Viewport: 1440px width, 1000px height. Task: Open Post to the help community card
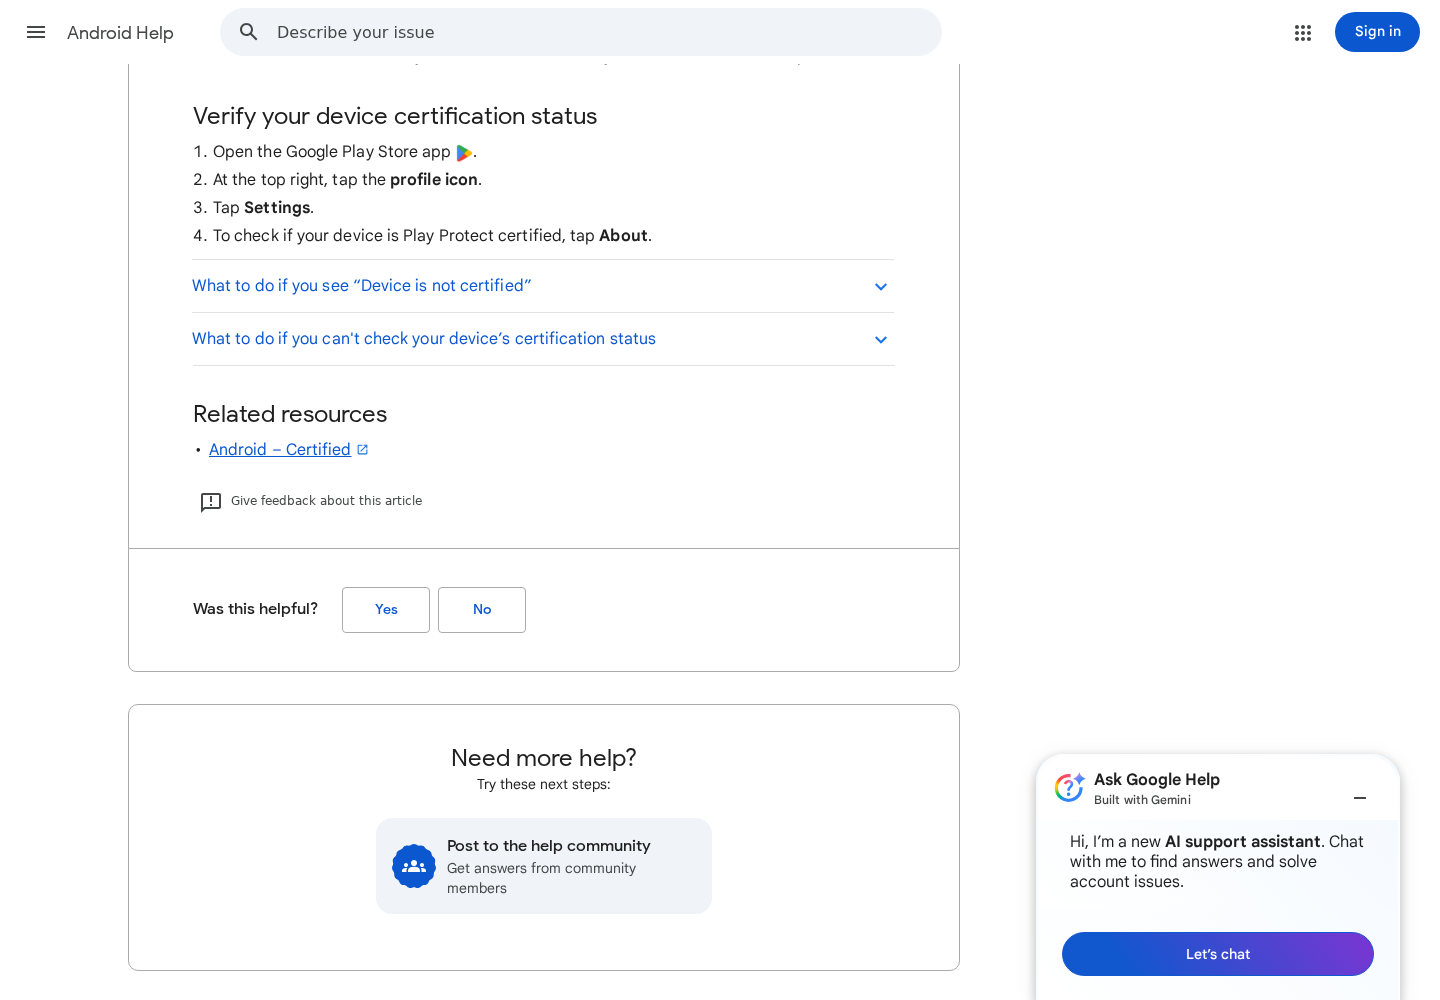[x=544, y=866]
